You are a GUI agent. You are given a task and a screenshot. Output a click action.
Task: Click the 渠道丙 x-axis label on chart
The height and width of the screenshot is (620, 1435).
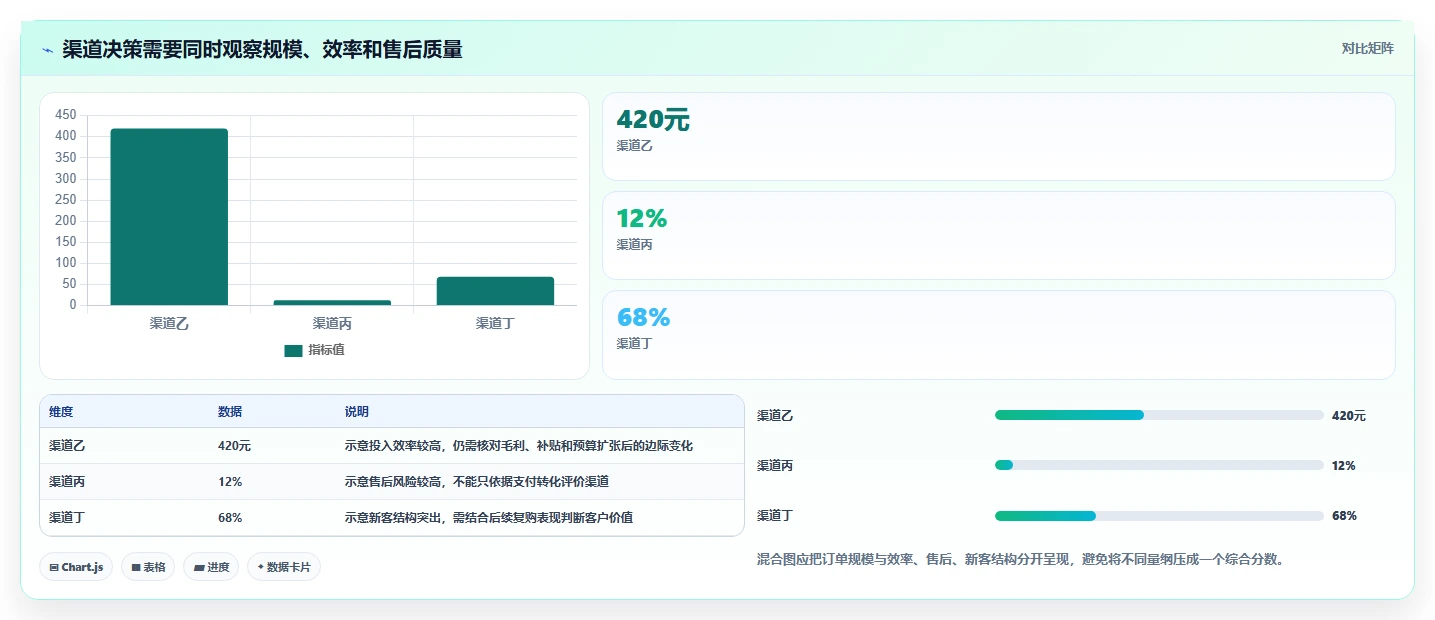332,323
